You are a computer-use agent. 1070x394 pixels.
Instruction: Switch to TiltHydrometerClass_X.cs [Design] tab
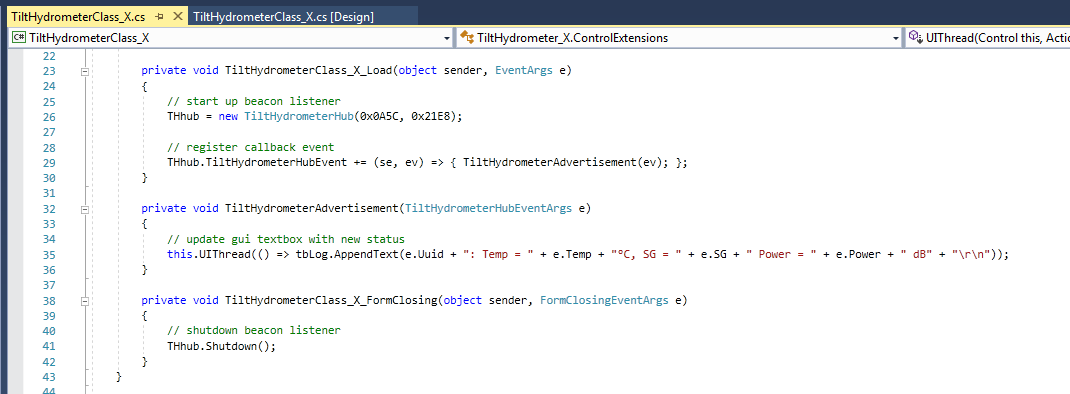click(x=284, y=17)
